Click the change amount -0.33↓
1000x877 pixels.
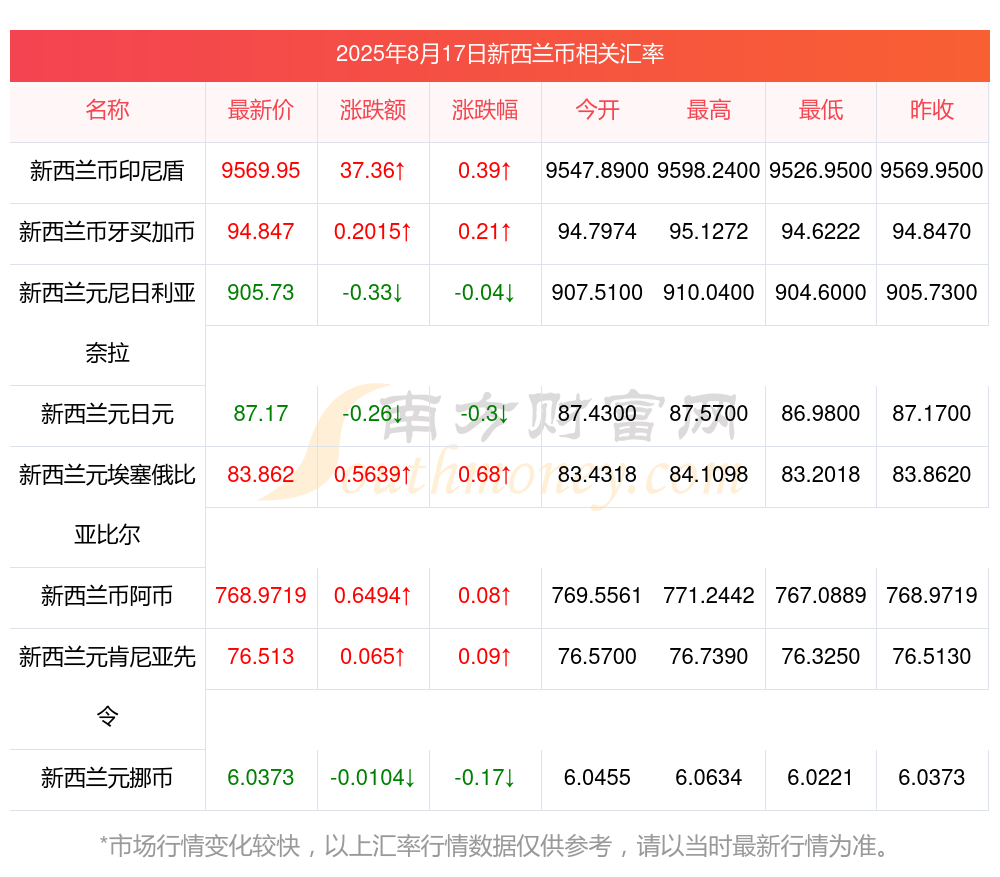[x=373, y=292]
